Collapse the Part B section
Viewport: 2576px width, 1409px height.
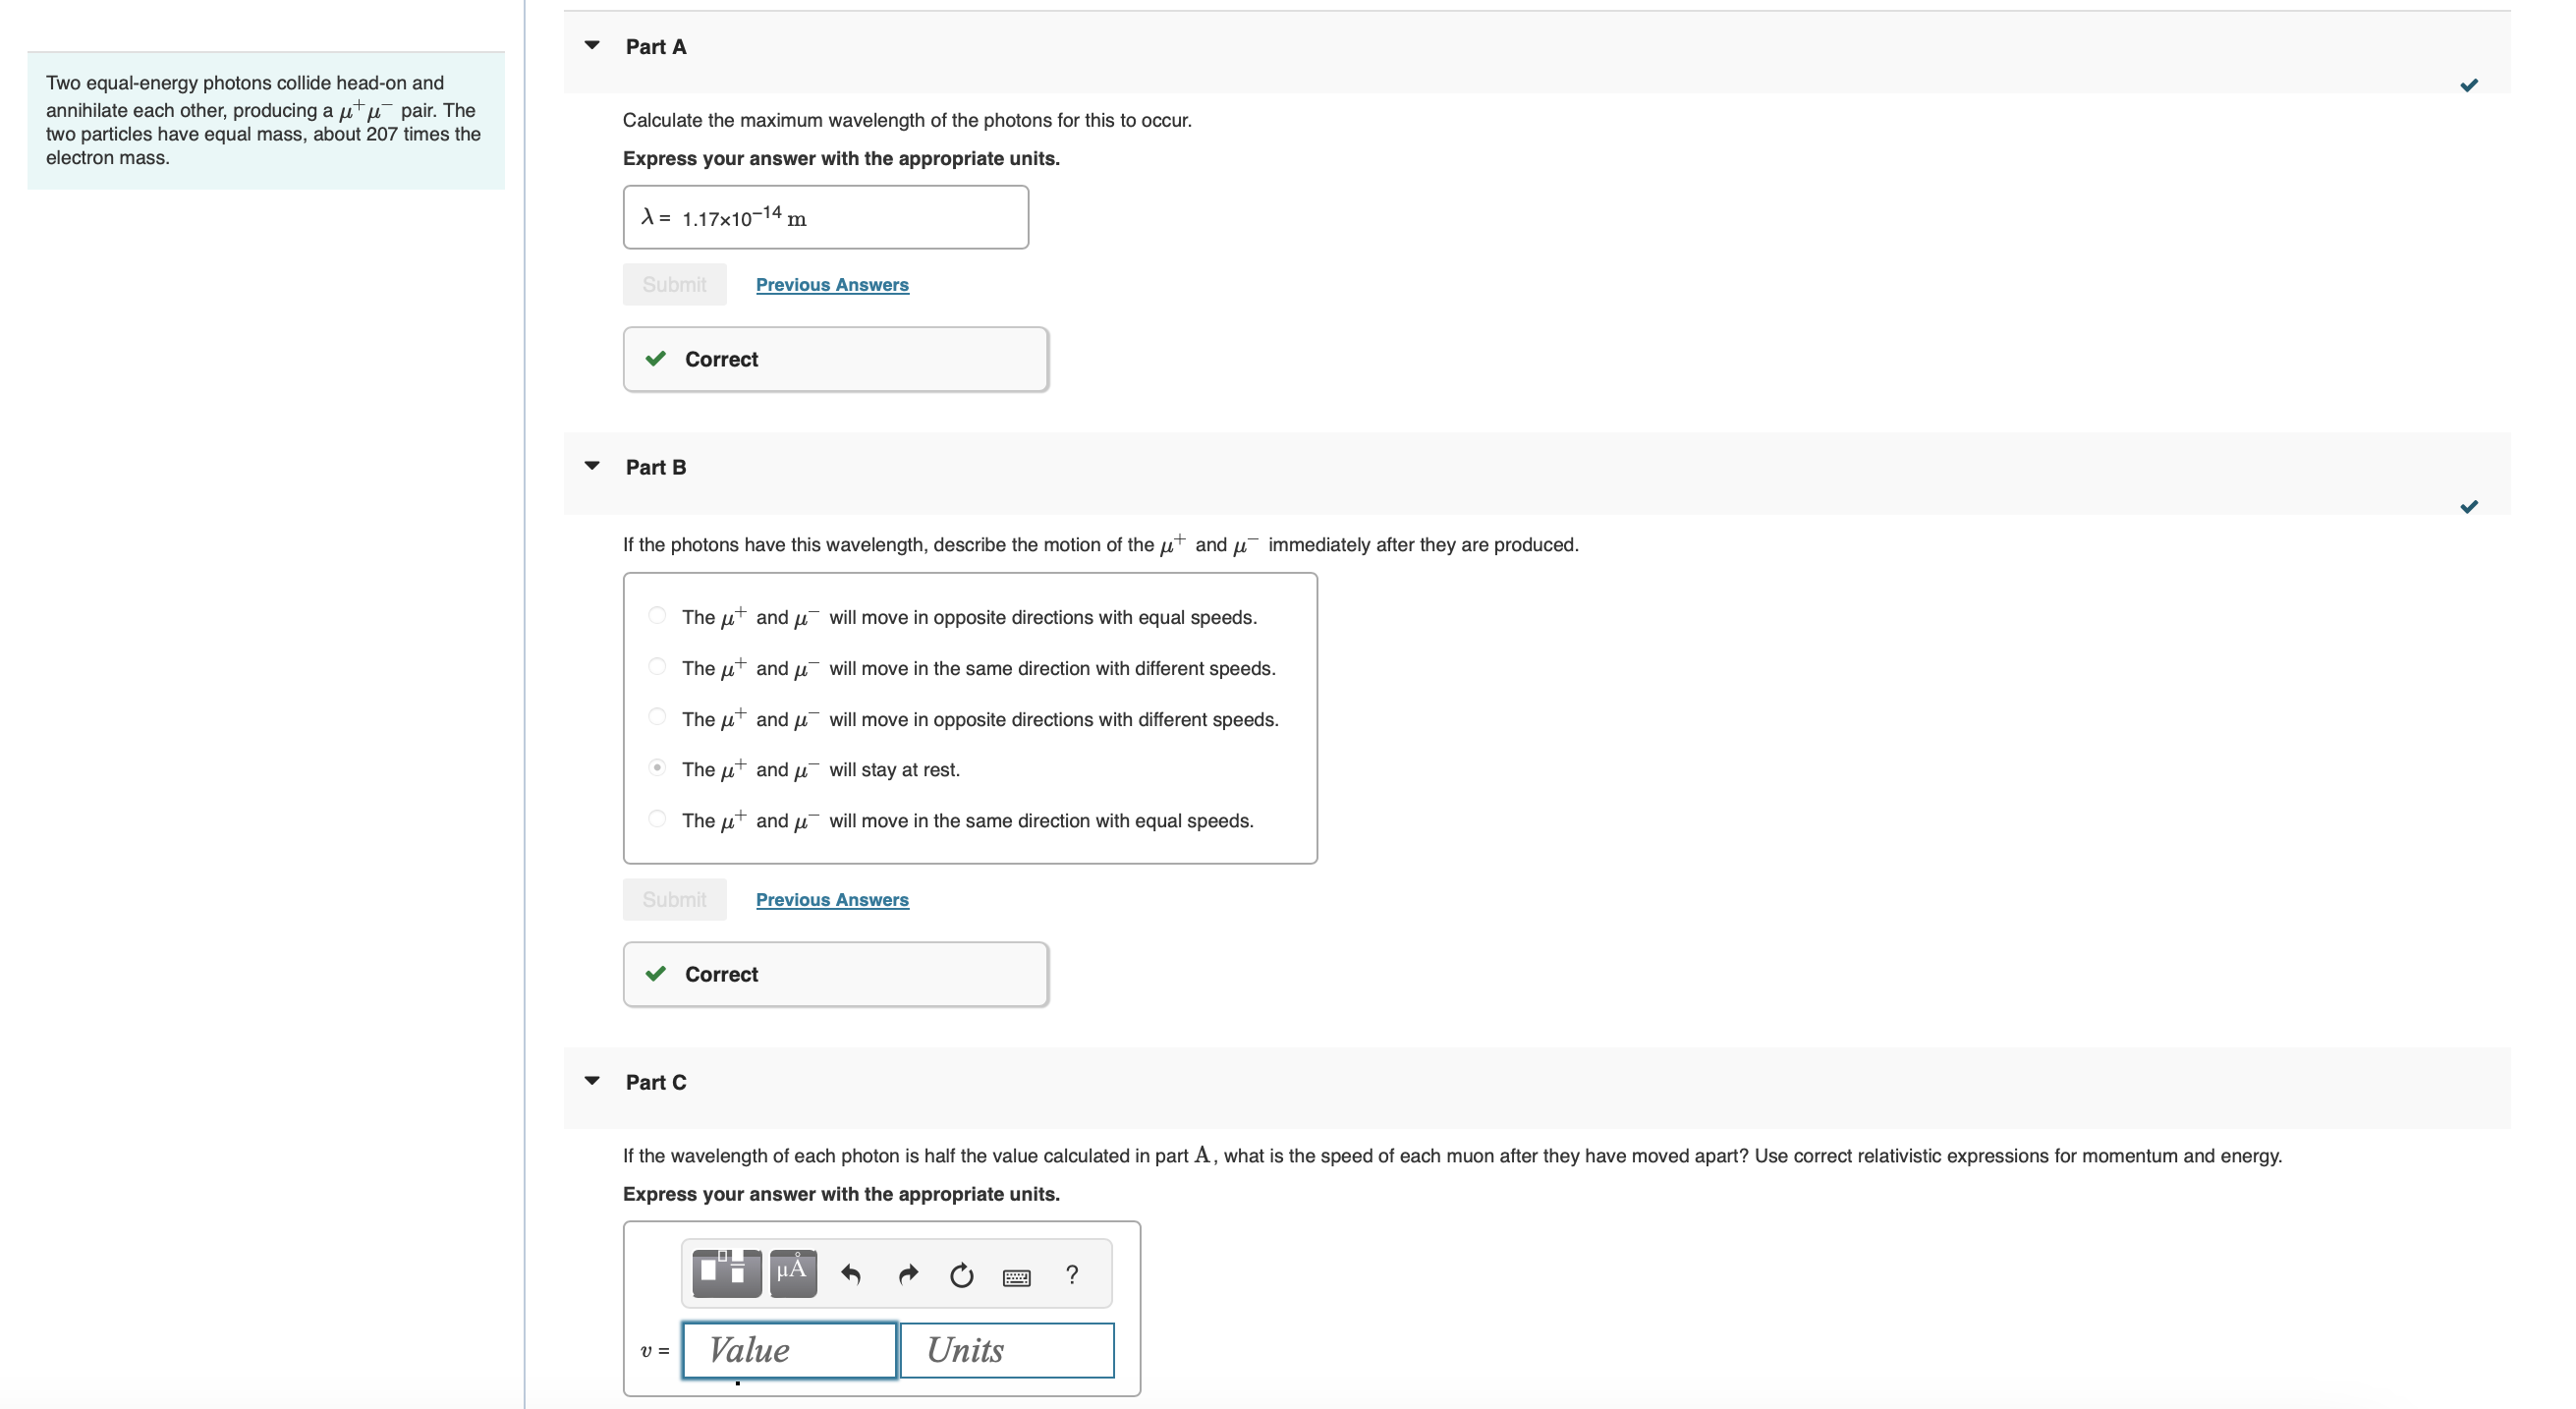pos(592,466)
